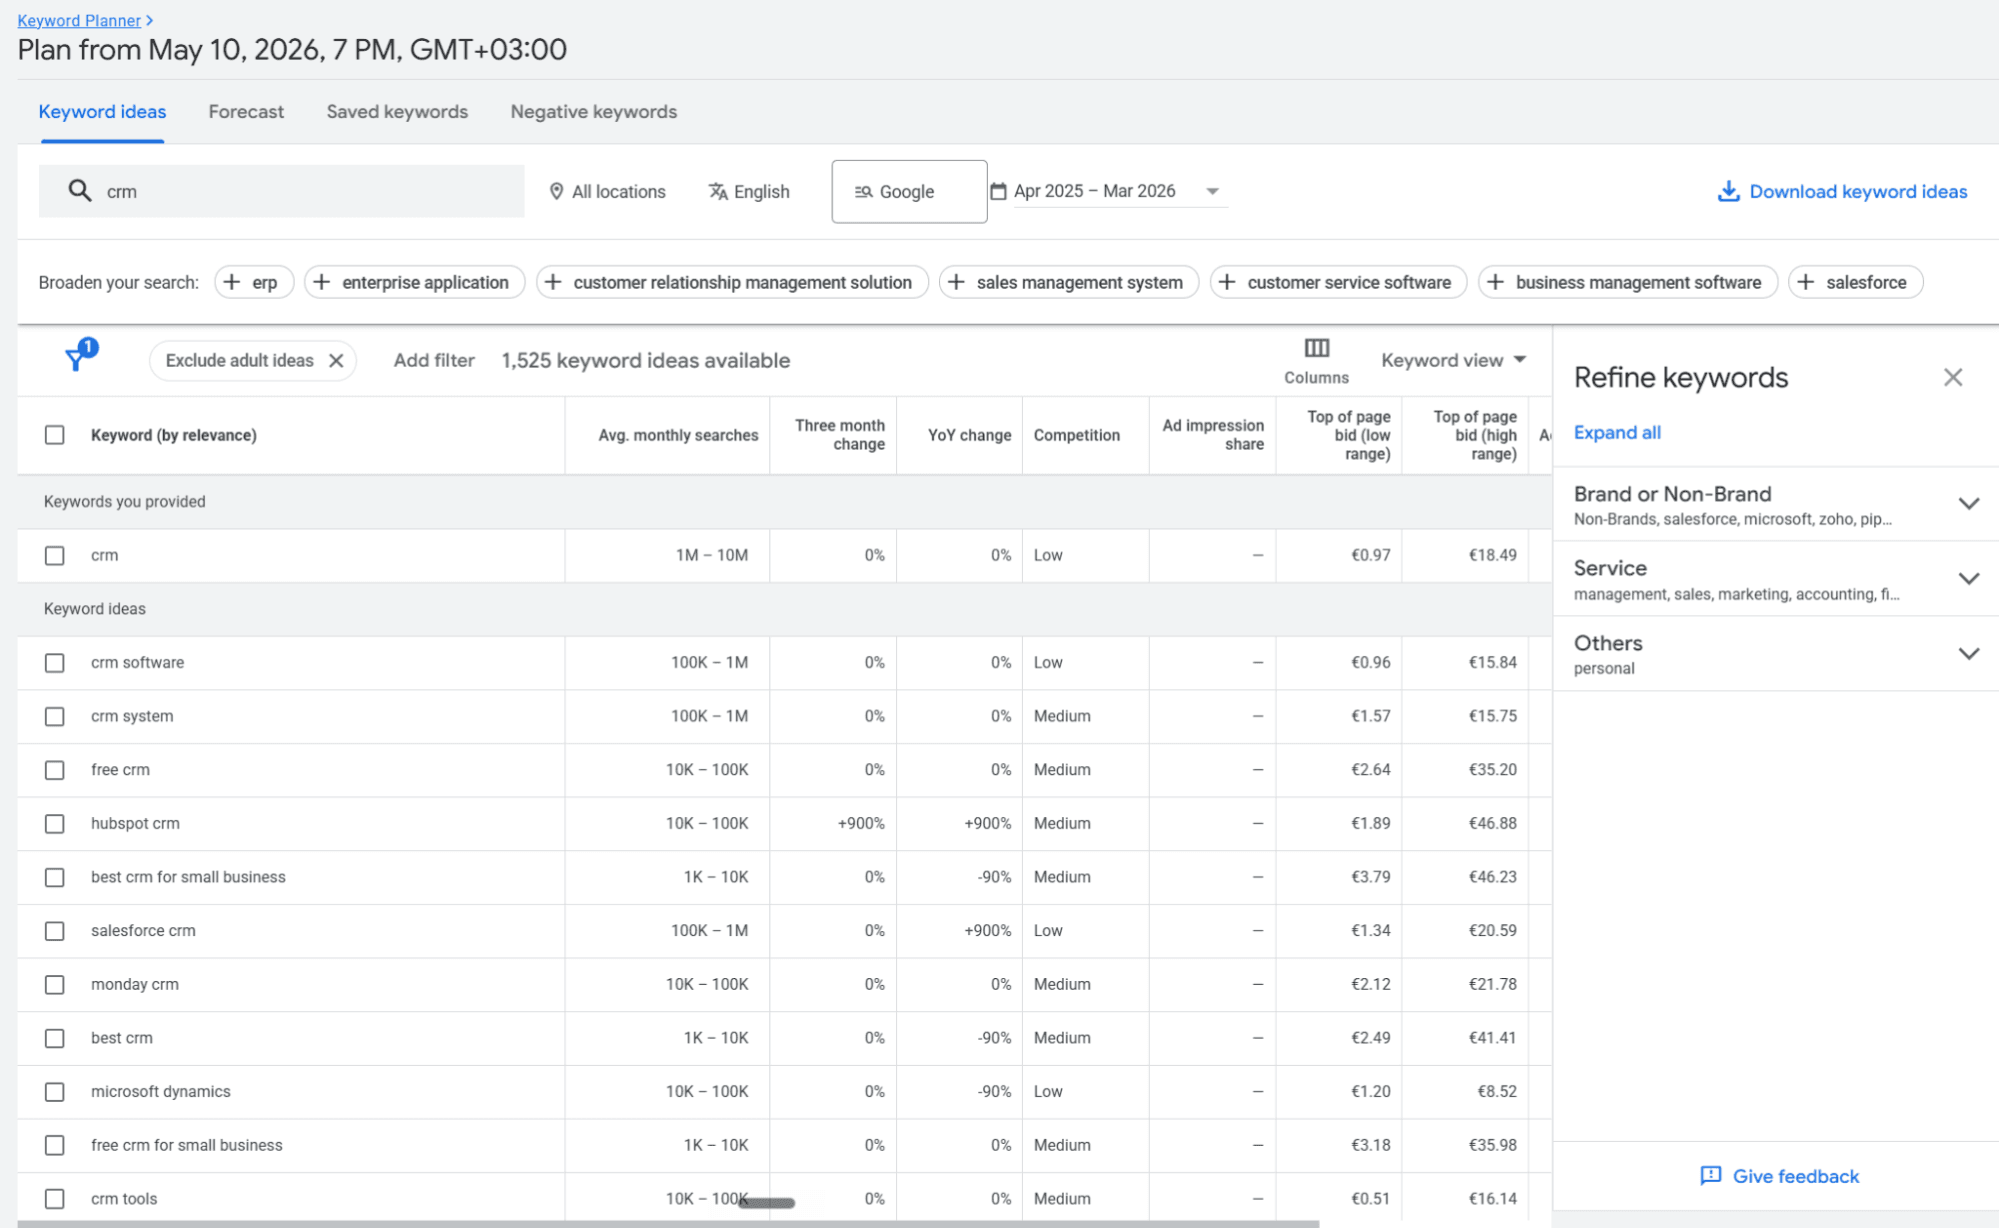
Task: Click plus icon on erp chip
Action: [x=232, y=282]
